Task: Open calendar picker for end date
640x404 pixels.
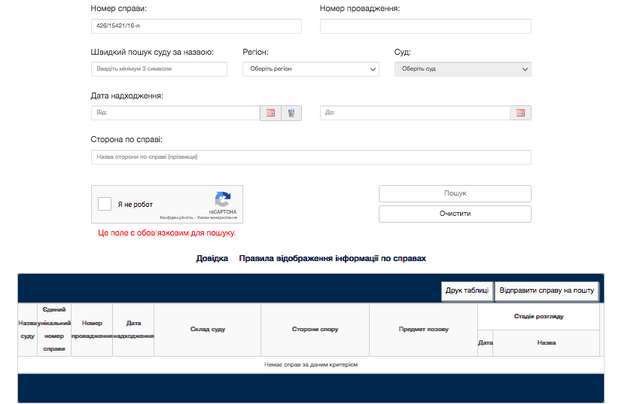Action: tap(521, 113)
